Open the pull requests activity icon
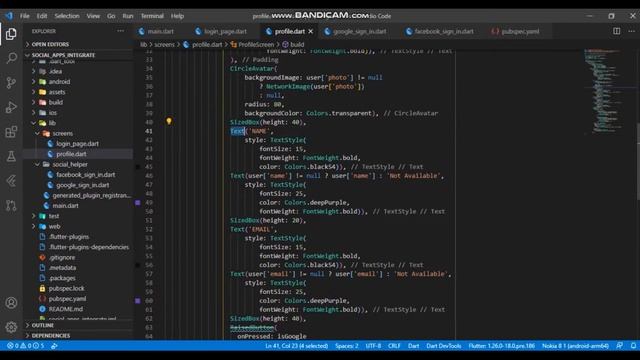This screenshot has width=640, height=360. coord(11,205)
